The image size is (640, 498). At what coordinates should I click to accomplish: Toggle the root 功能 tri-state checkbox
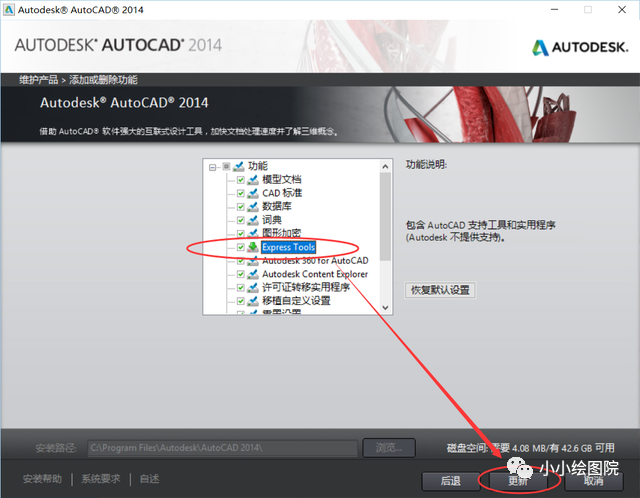click(x=226, y=166)
